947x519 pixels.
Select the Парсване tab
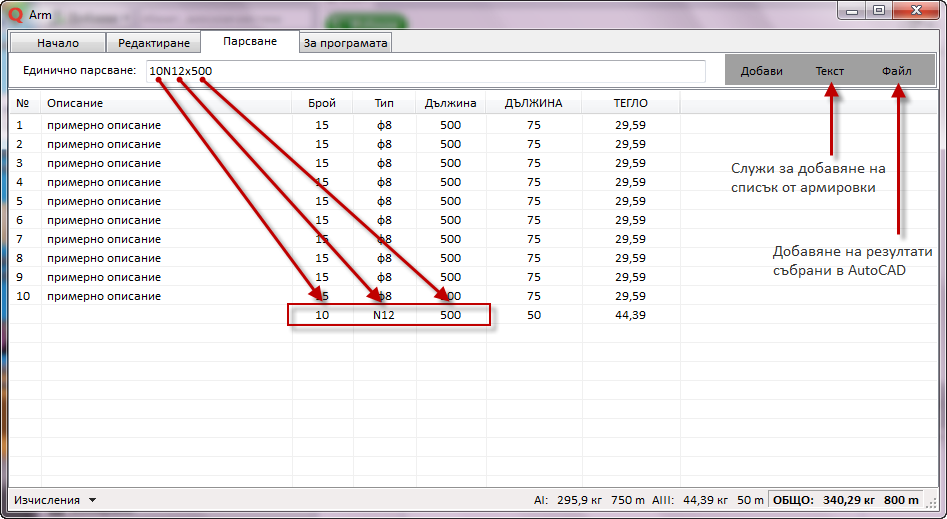point(250,42)
